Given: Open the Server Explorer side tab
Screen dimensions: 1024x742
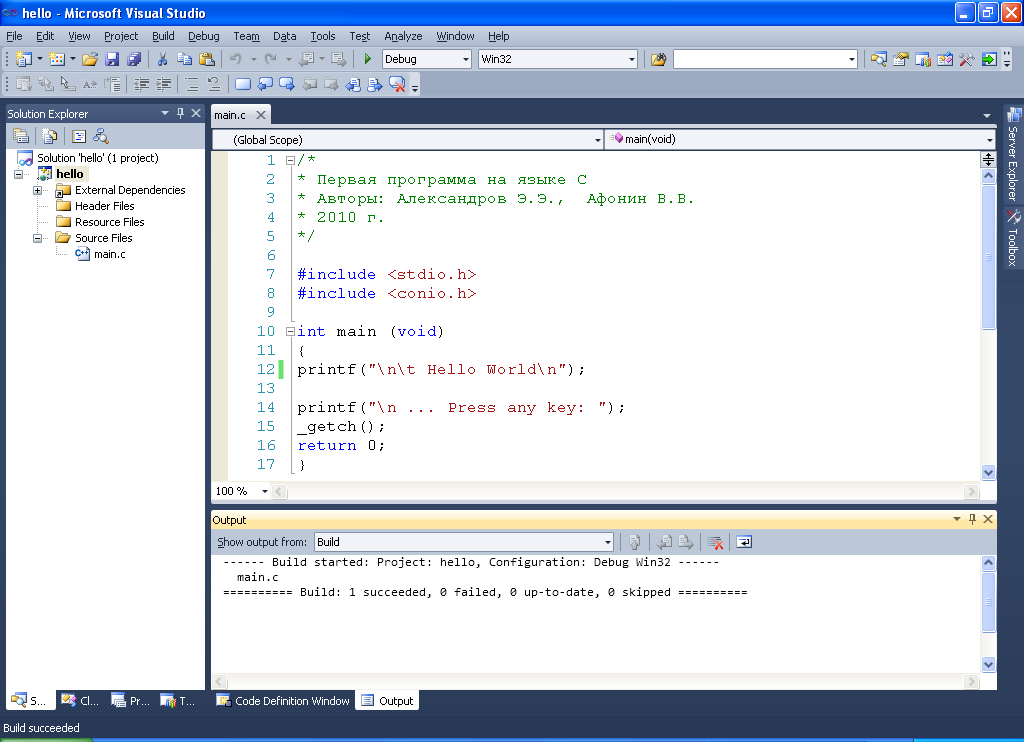Looking at the screenshot, I should click(x=1013, y=153).
